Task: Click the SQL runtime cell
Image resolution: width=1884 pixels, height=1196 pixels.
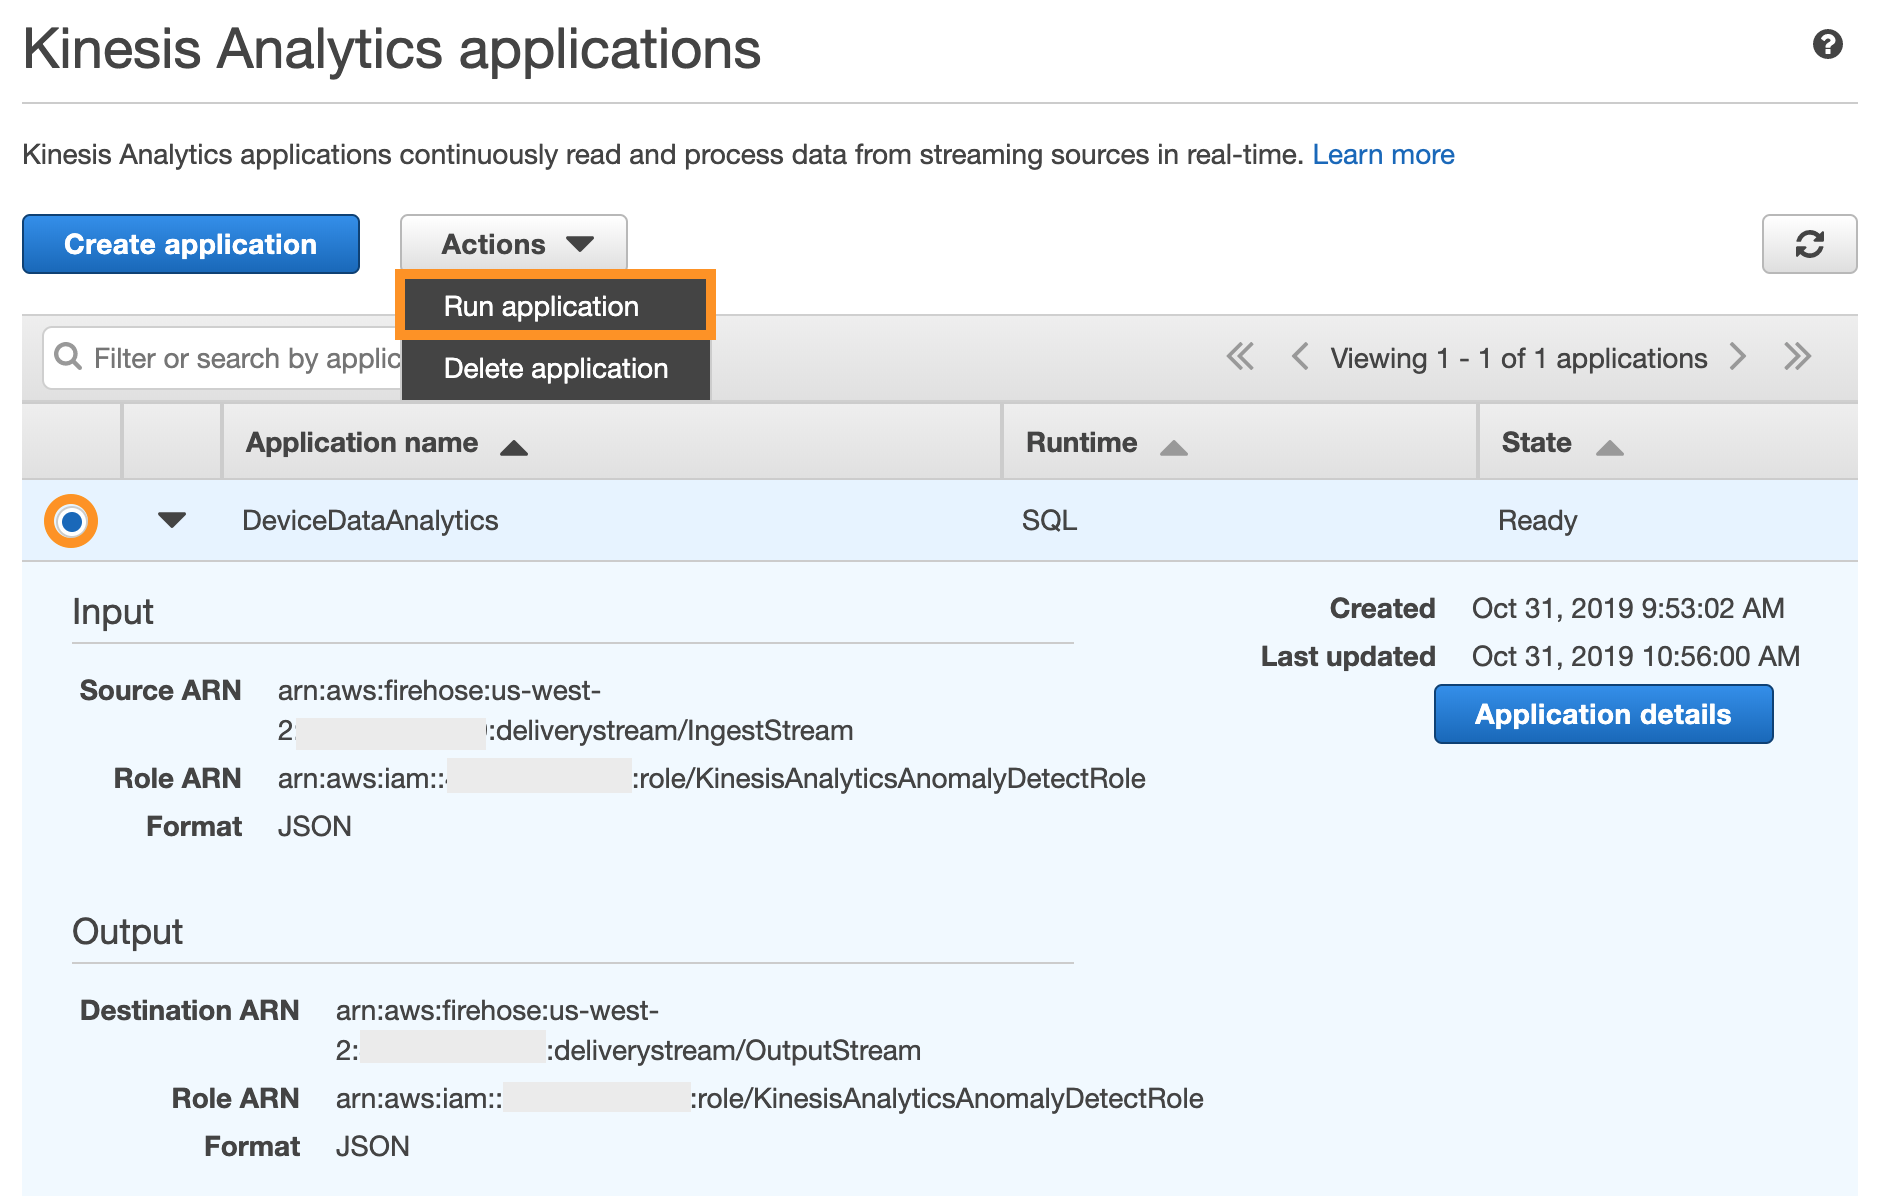Action: [1049, 521]
